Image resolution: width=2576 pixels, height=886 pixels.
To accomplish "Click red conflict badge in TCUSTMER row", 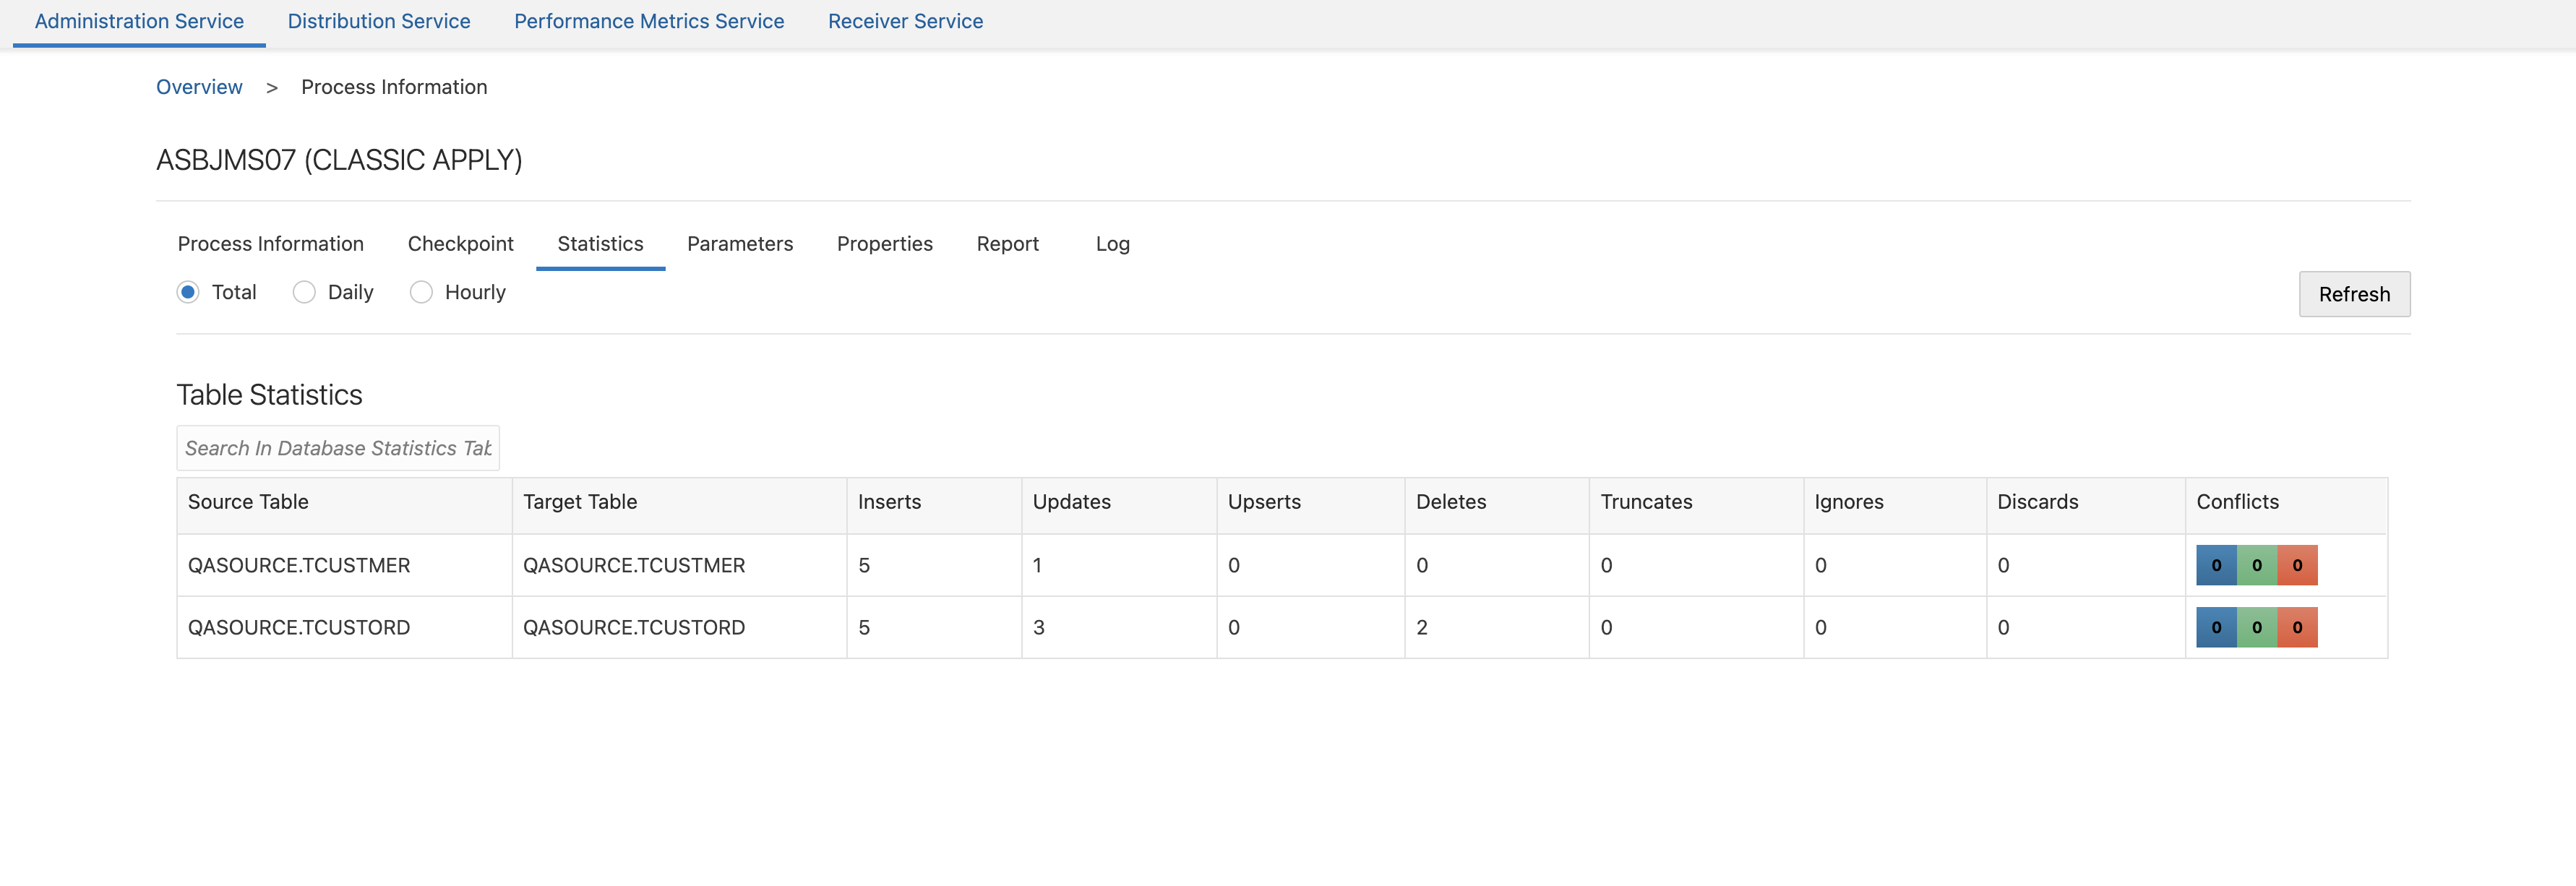I will (2296, 565).
